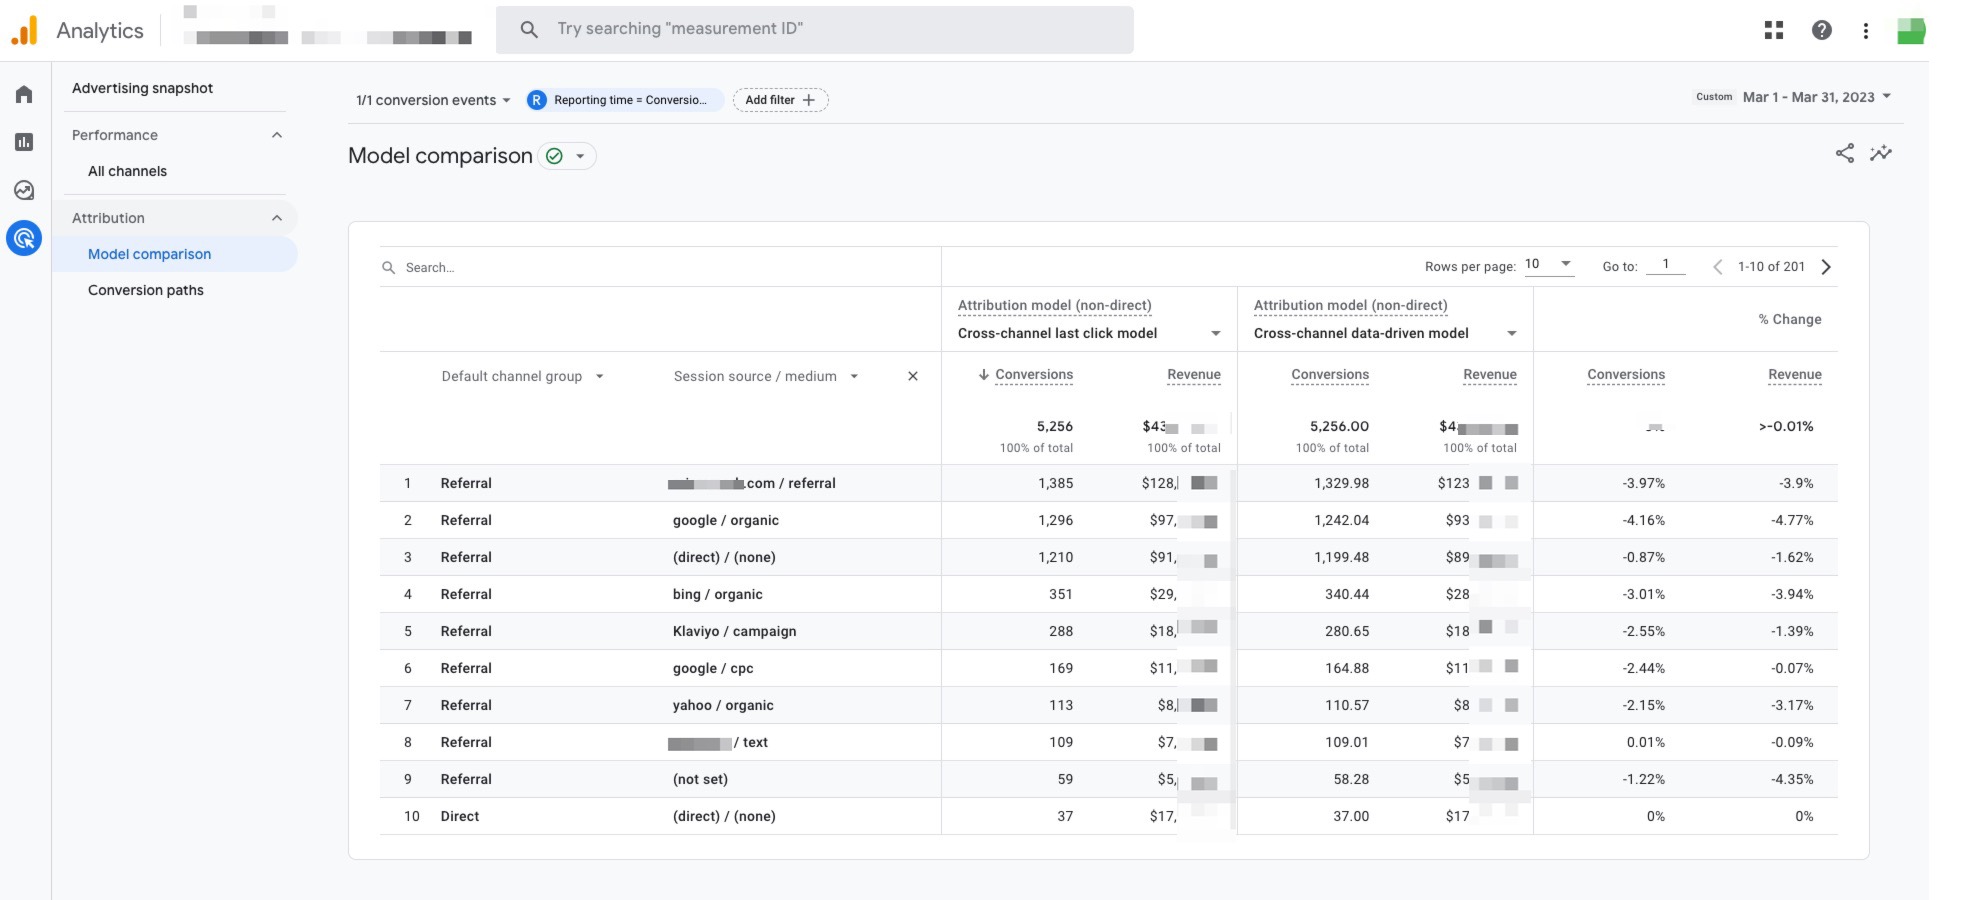Click the Analytics product name
This screenshot has height=900, width=1963.
tap(100, 31)
